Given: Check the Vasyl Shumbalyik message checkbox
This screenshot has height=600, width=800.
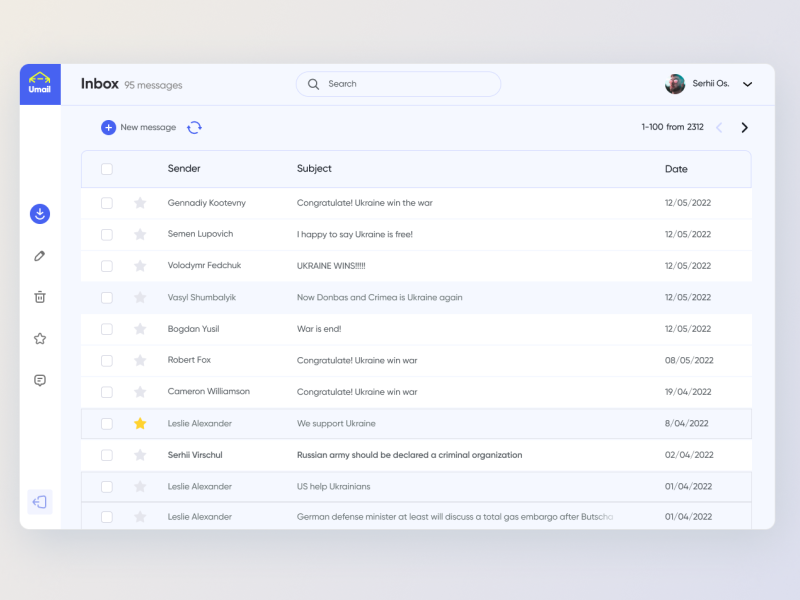Looking at the screenshot, I should coord(107,297).
